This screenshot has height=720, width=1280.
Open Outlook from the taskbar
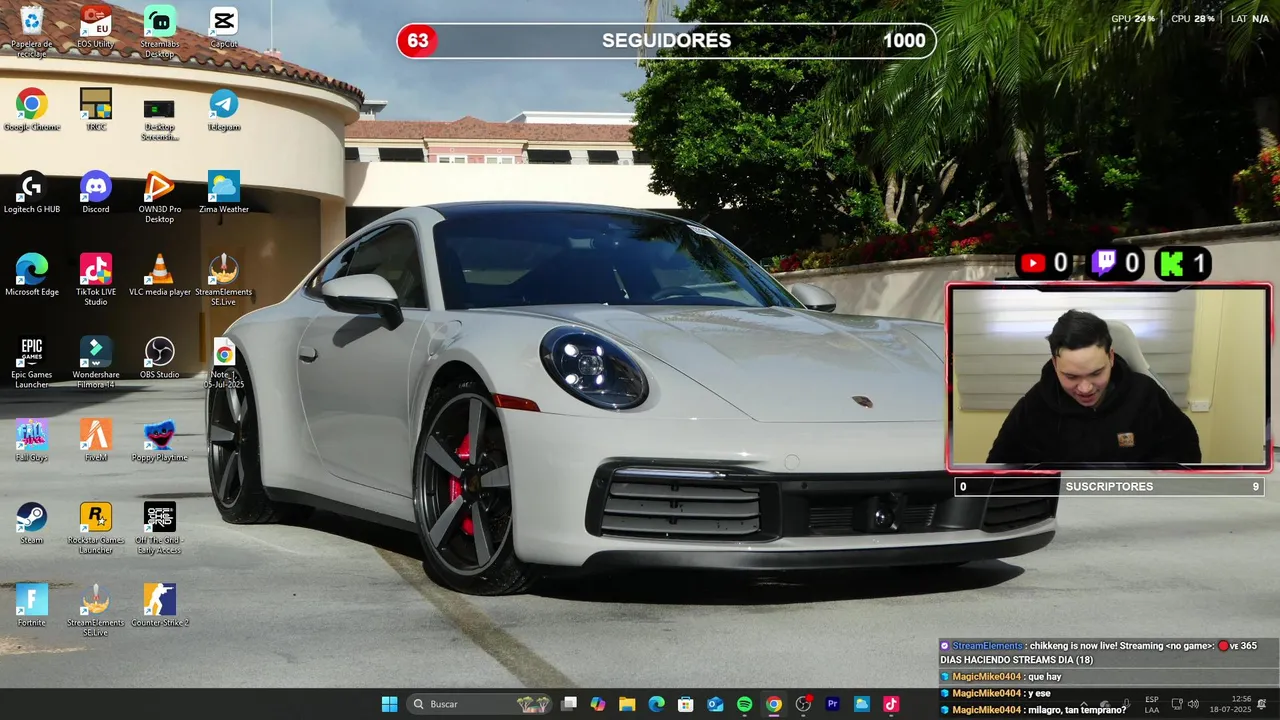tap(715, 704)
